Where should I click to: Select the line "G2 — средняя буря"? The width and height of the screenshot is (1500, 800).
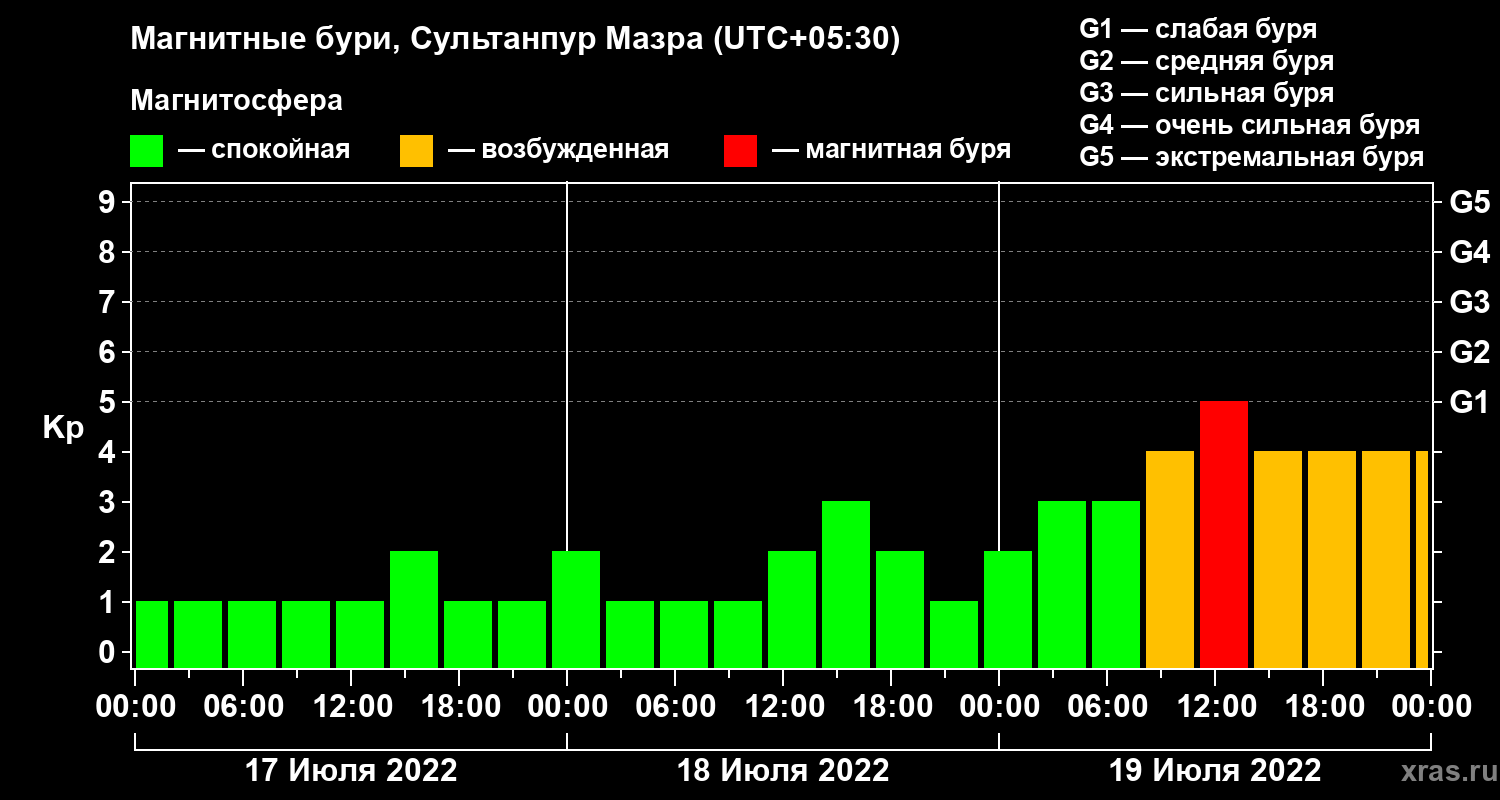coord(1206,61)
